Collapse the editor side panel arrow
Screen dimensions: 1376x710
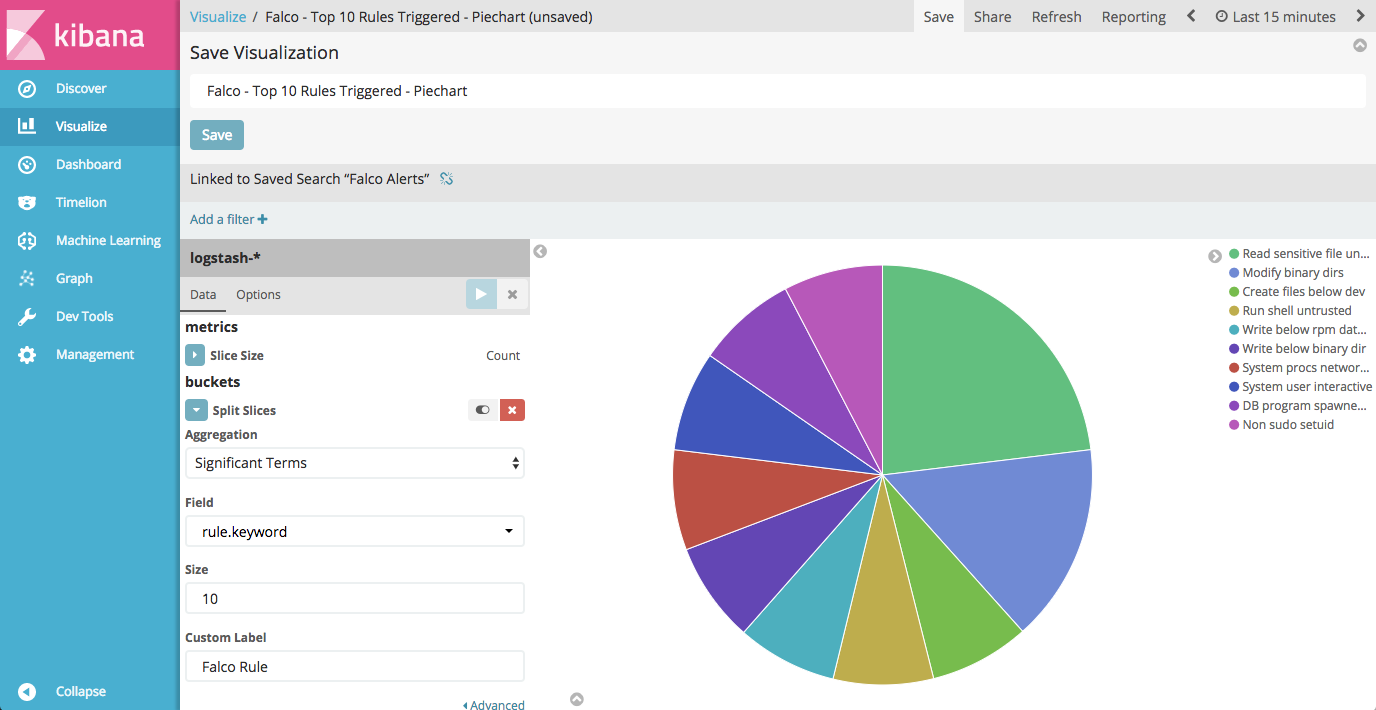tap(540, 251)
